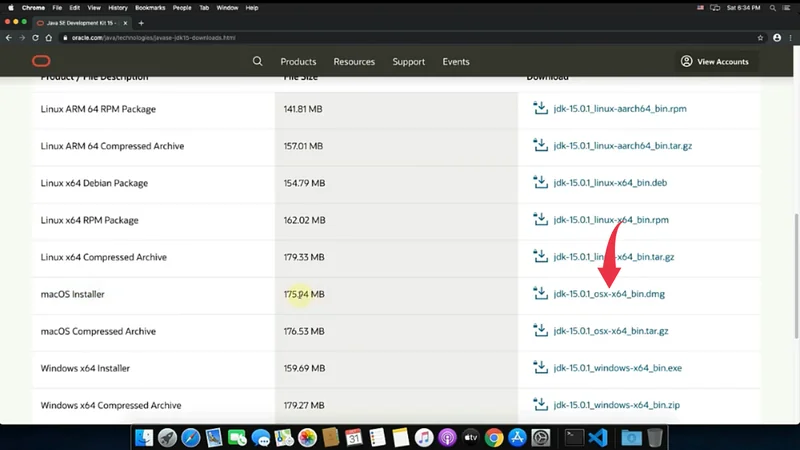Open the Bookmarks menu in menu bar
The image size is (800, 450).
click(x=150, y=7)
